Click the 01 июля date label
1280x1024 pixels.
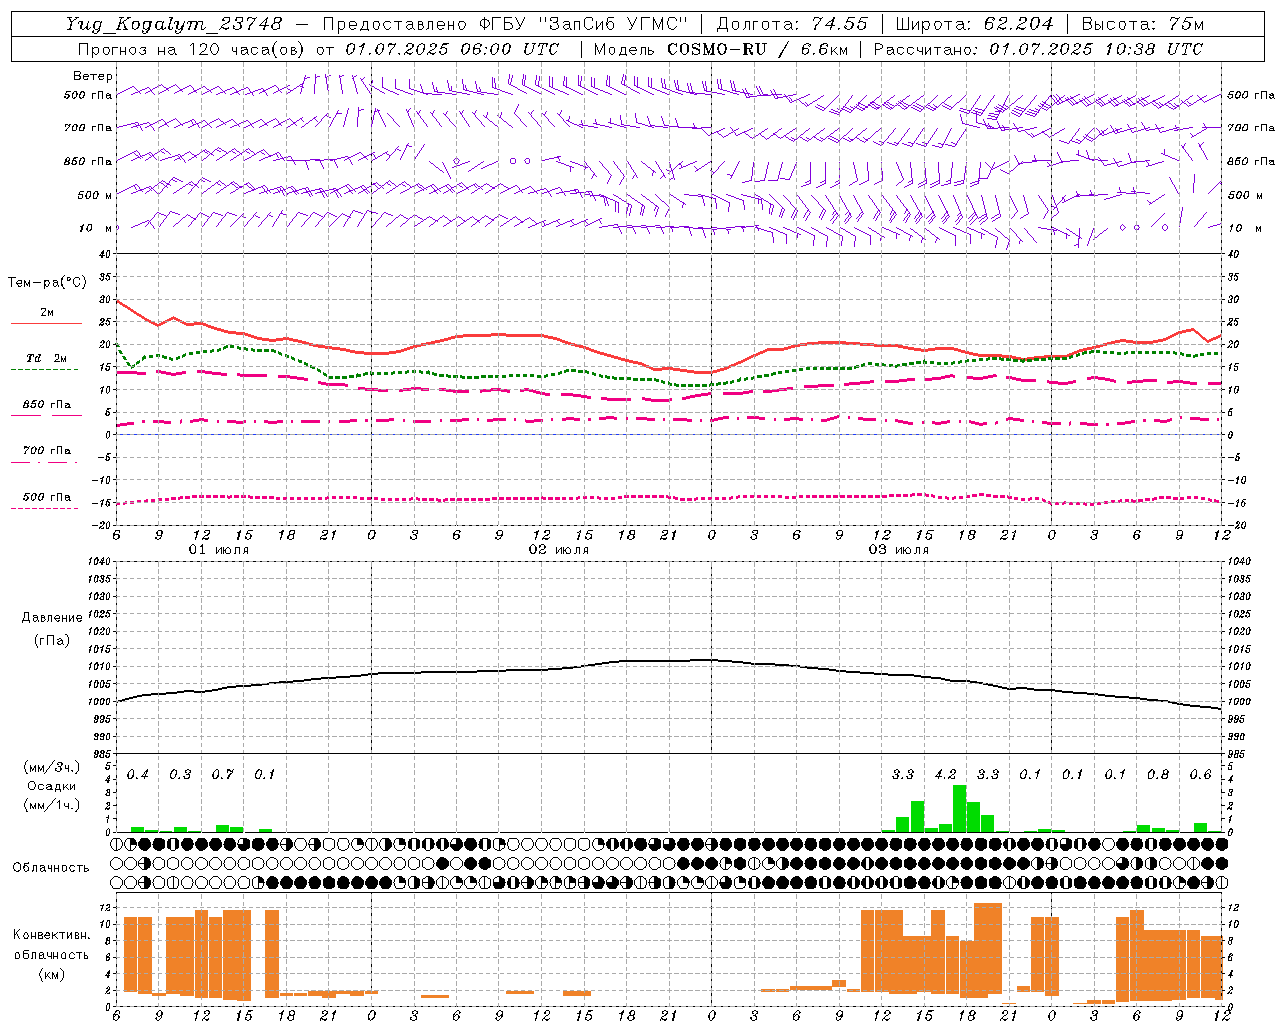click(x=220, y=550)
